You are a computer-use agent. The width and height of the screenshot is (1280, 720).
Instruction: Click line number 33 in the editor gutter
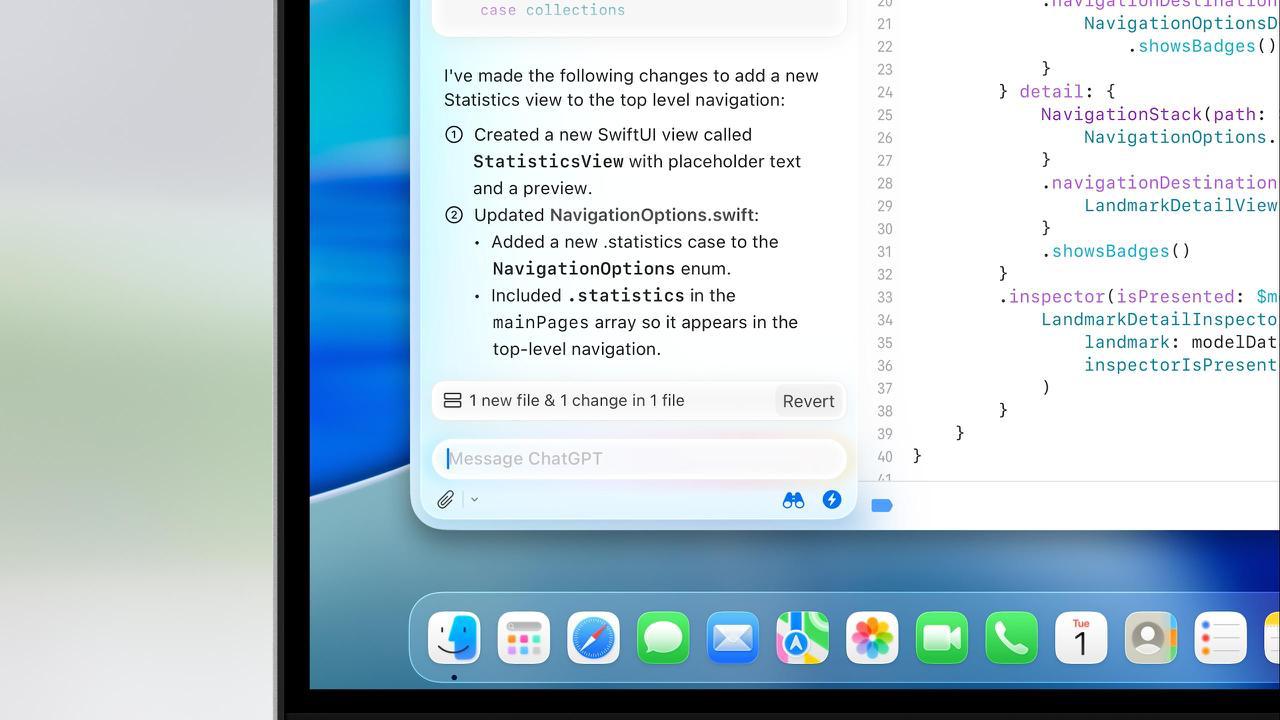884,297
